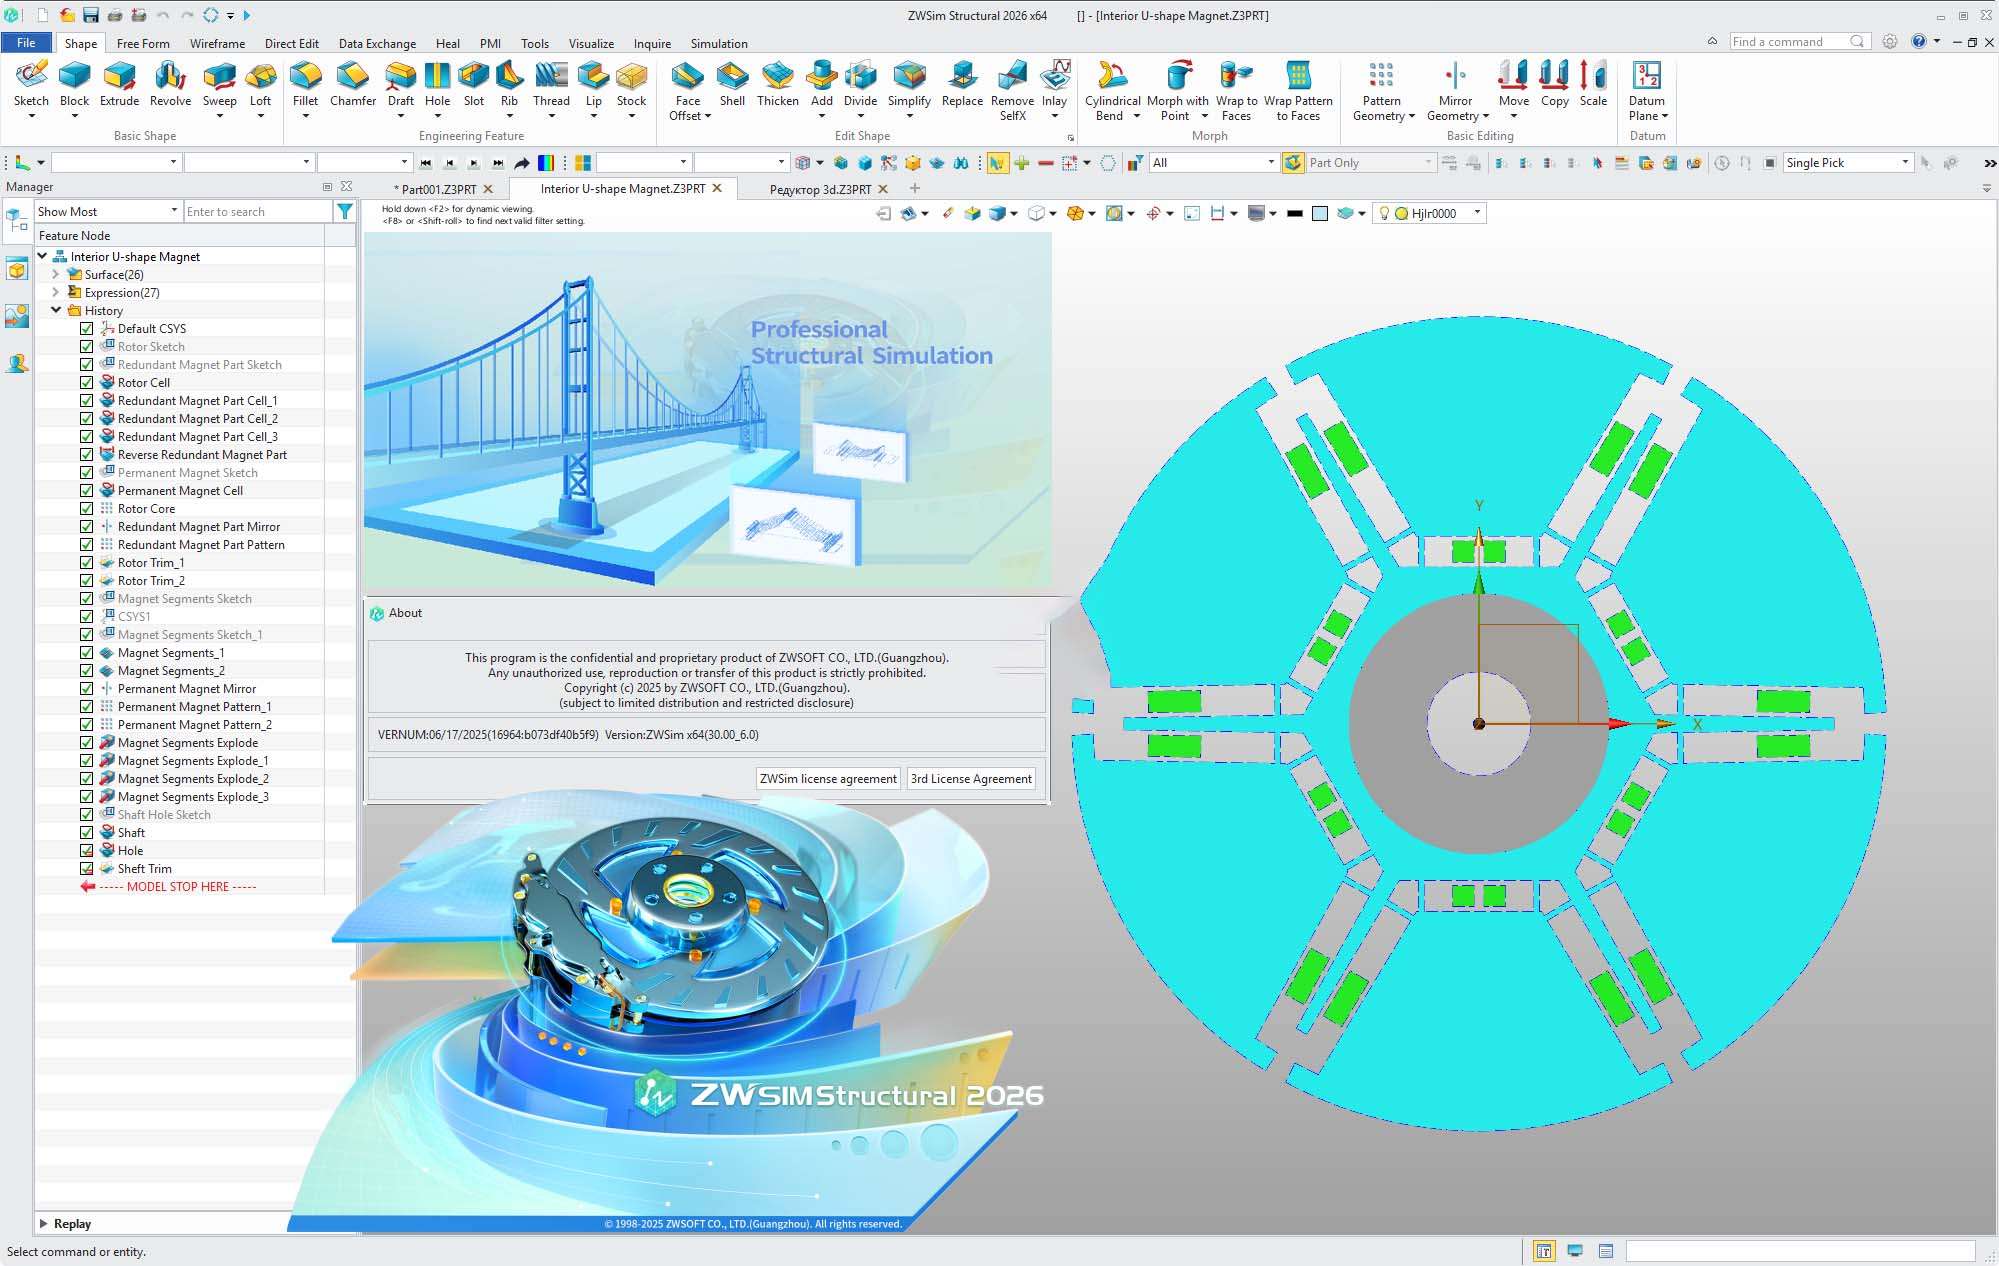Toggle the Shaft feature checkbox
Image resolution: width=1999 pixels, height=1266 pixels.
87,833
